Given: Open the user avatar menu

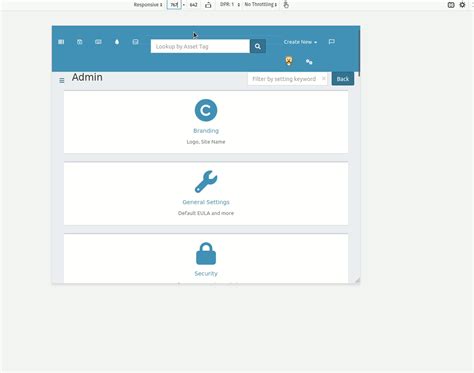Looking at the screenshot, I should tap(289, 61).
